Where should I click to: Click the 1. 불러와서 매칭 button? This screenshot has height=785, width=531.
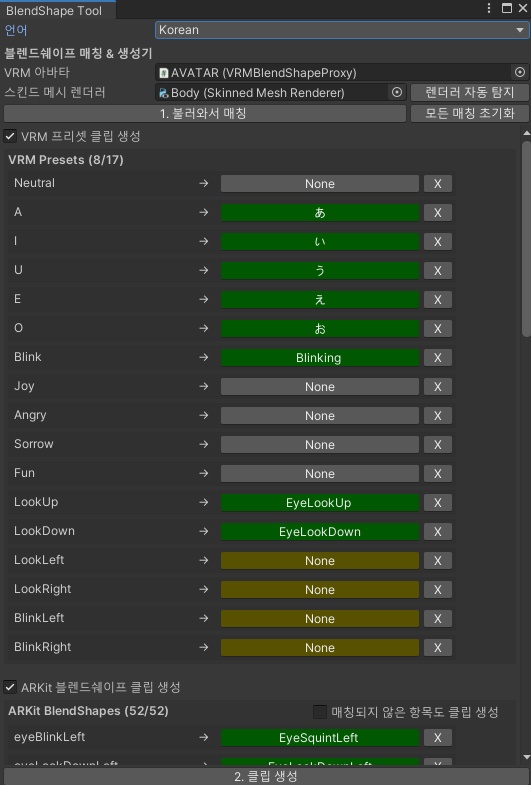204,114
